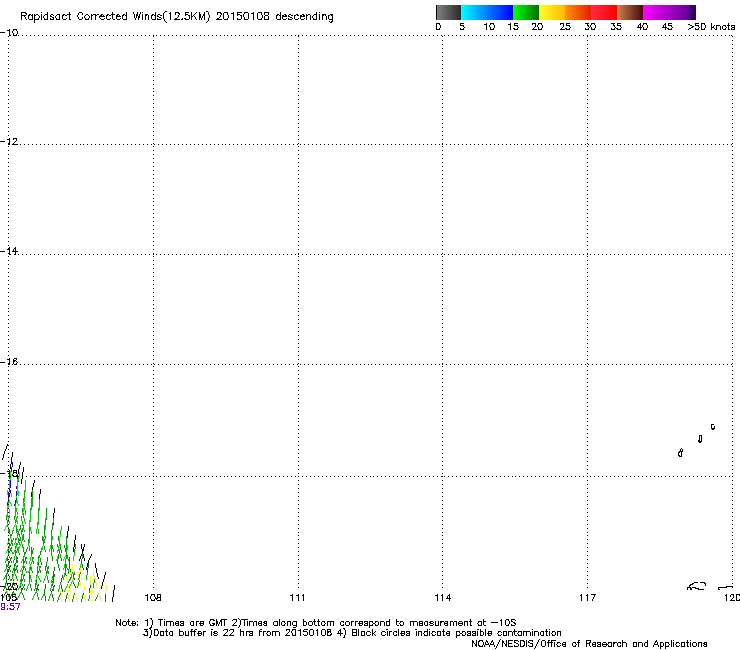
Task: Click the red 30-35 knots color swatch
Action: [604, 12]
